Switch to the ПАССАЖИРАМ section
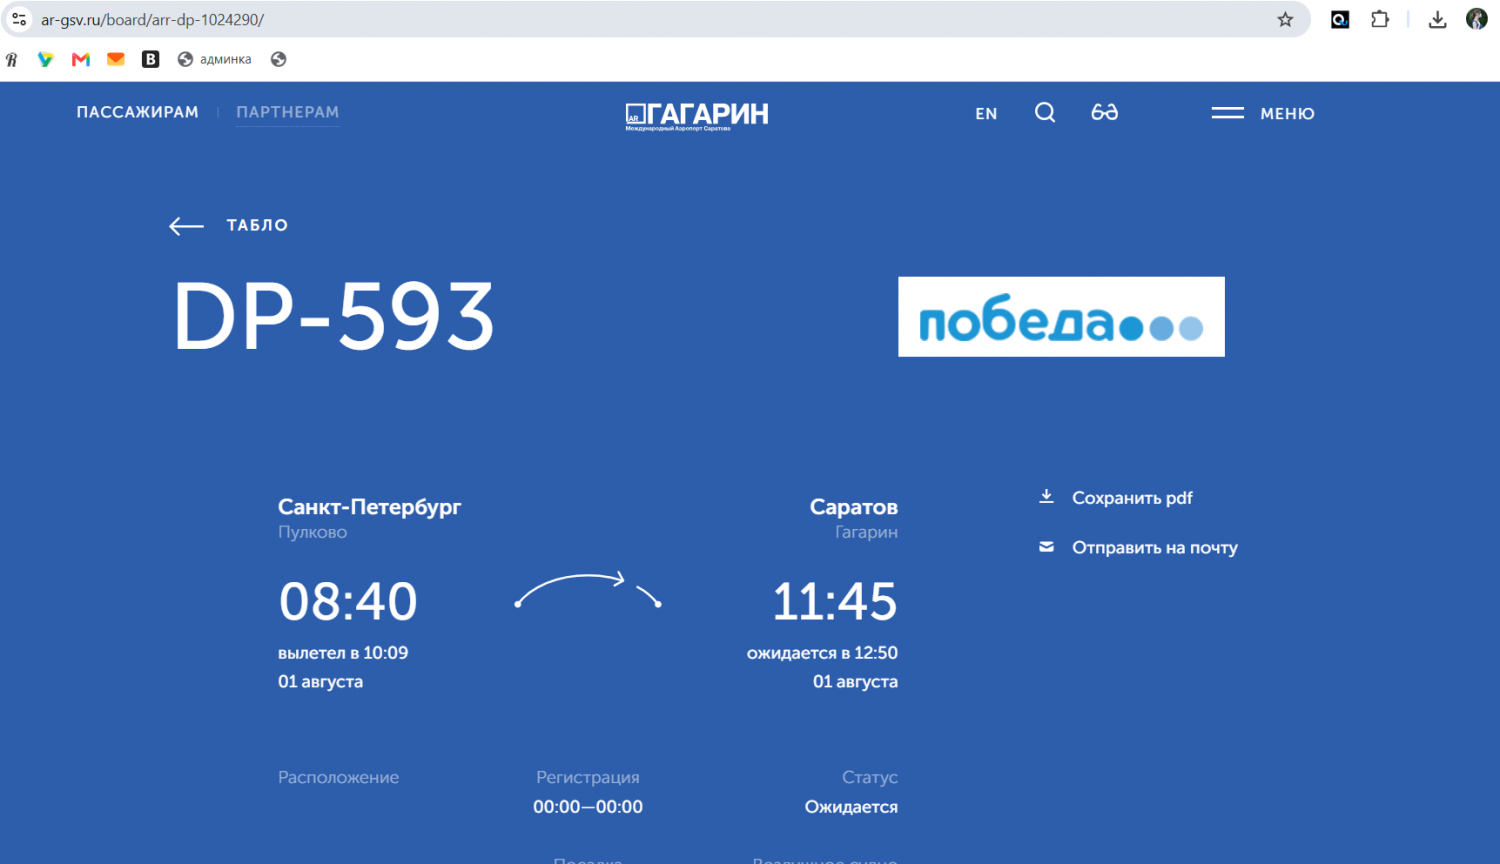The height and width of the screenshot is (864, 1500). tap(138, 112)
